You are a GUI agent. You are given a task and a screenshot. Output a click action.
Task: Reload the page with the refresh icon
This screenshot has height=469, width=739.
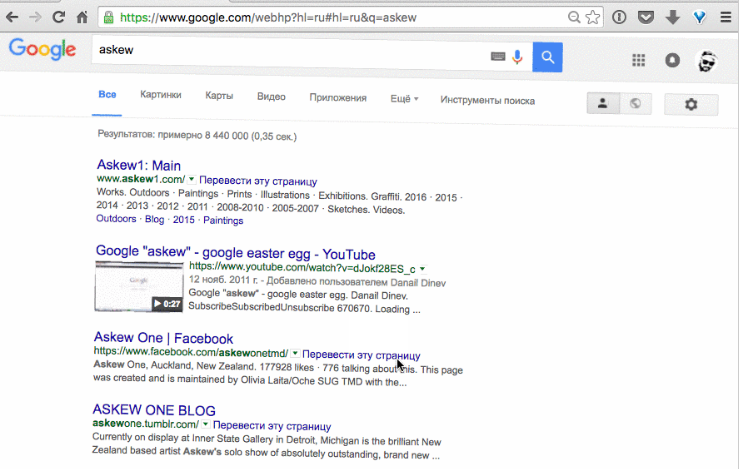click(x=58, y=17)
